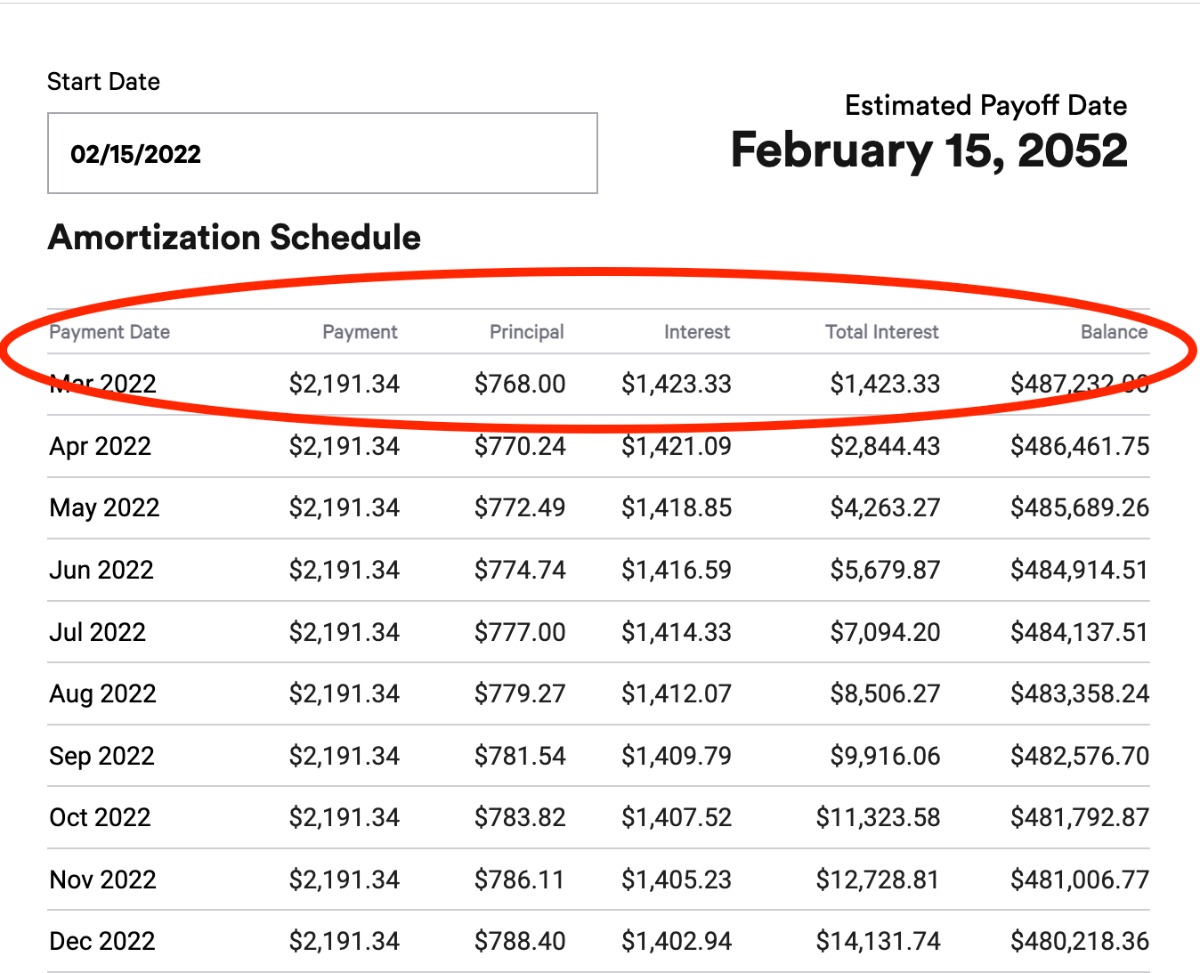Click the February 15, 2052 payoff date
The image size is (1200, 973).
click(x=929, y=150)
